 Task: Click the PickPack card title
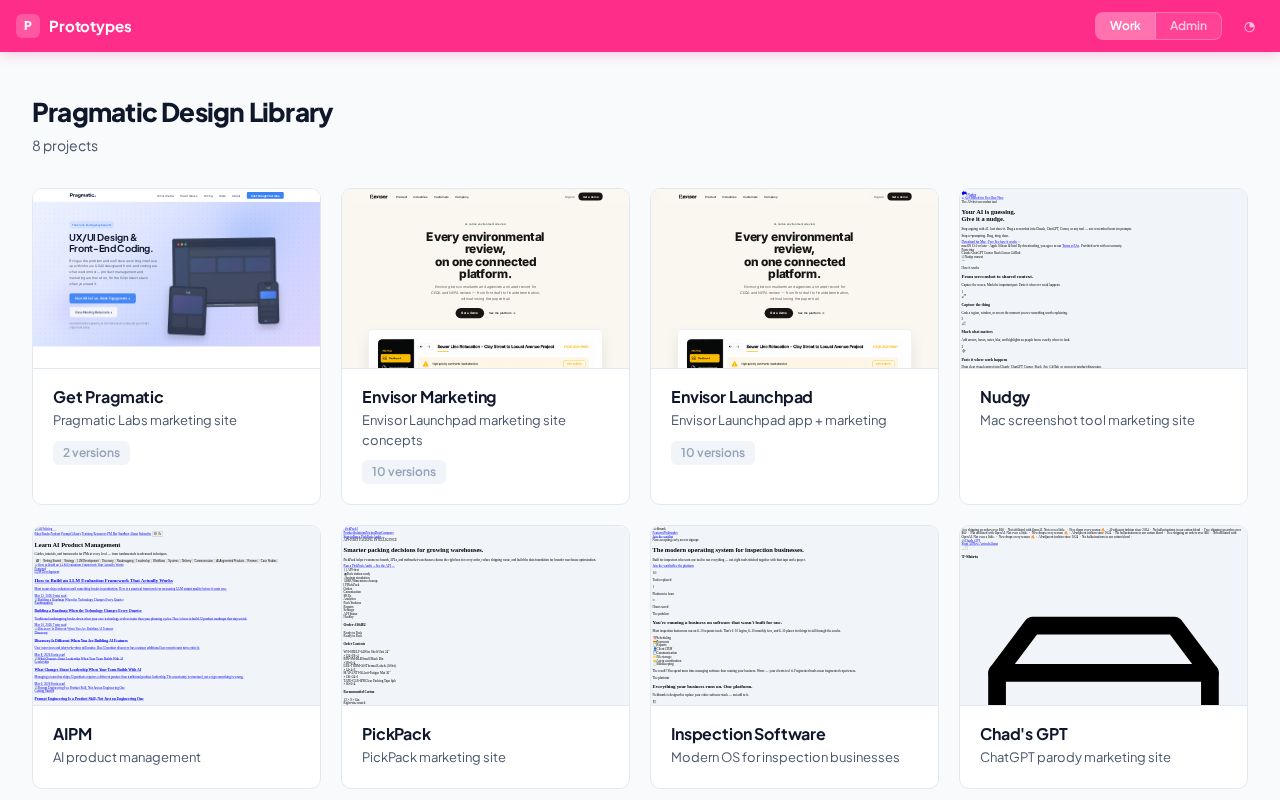[x=396, y=734]
